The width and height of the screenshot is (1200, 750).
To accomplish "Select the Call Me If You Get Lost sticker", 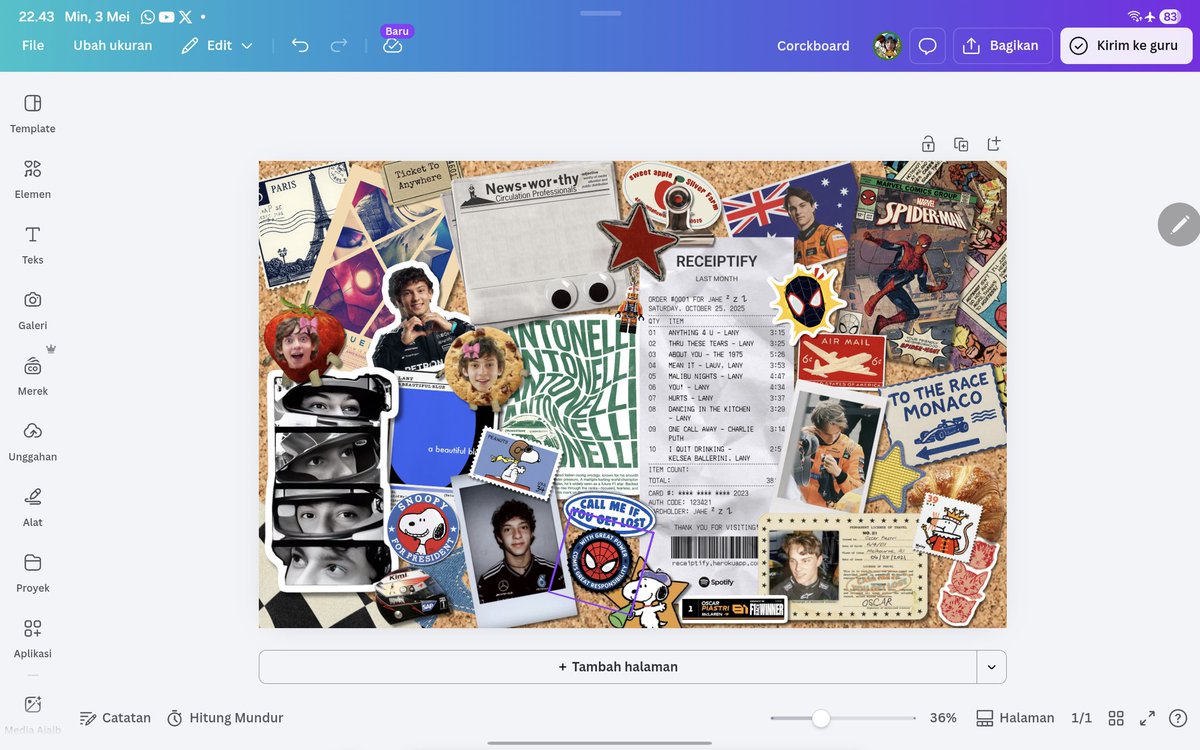I will pyautogui.click(x=610, y=513).
